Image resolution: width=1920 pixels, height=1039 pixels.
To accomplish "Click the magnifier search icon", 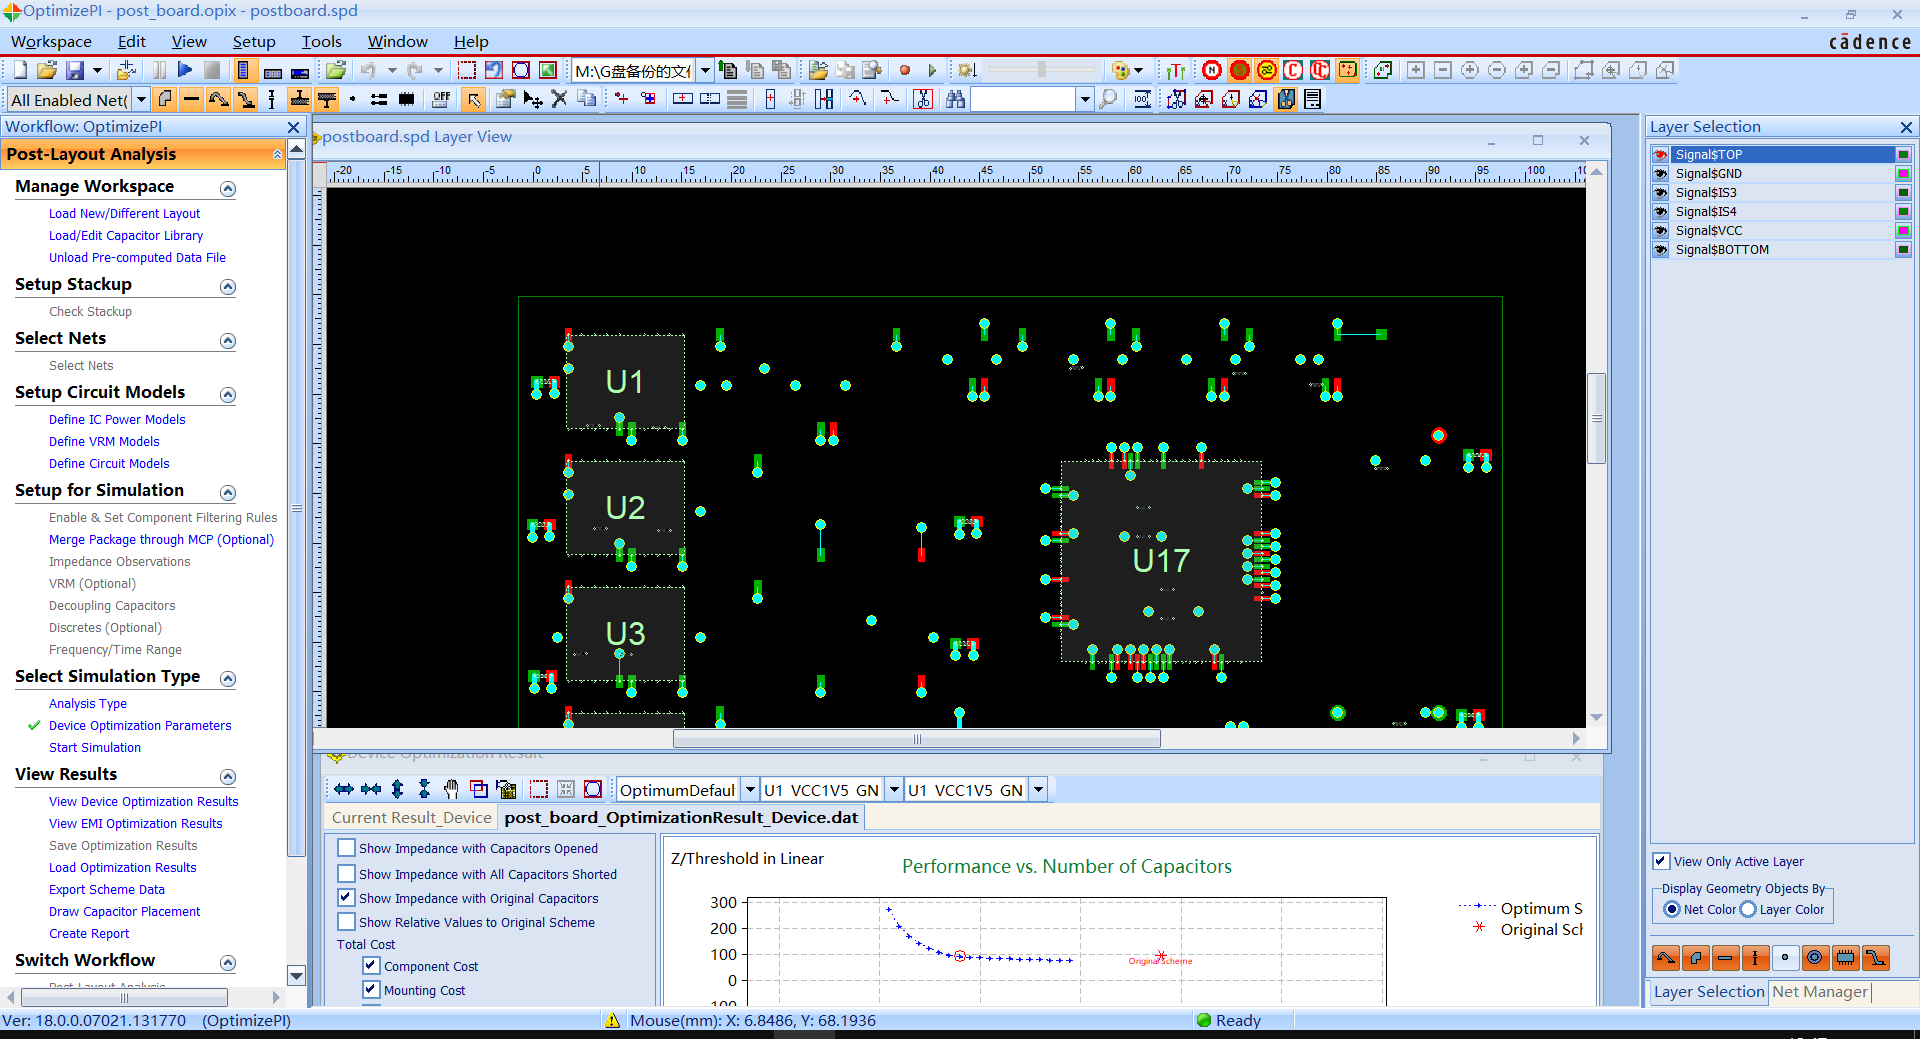I will click(x=1108, y=99).
